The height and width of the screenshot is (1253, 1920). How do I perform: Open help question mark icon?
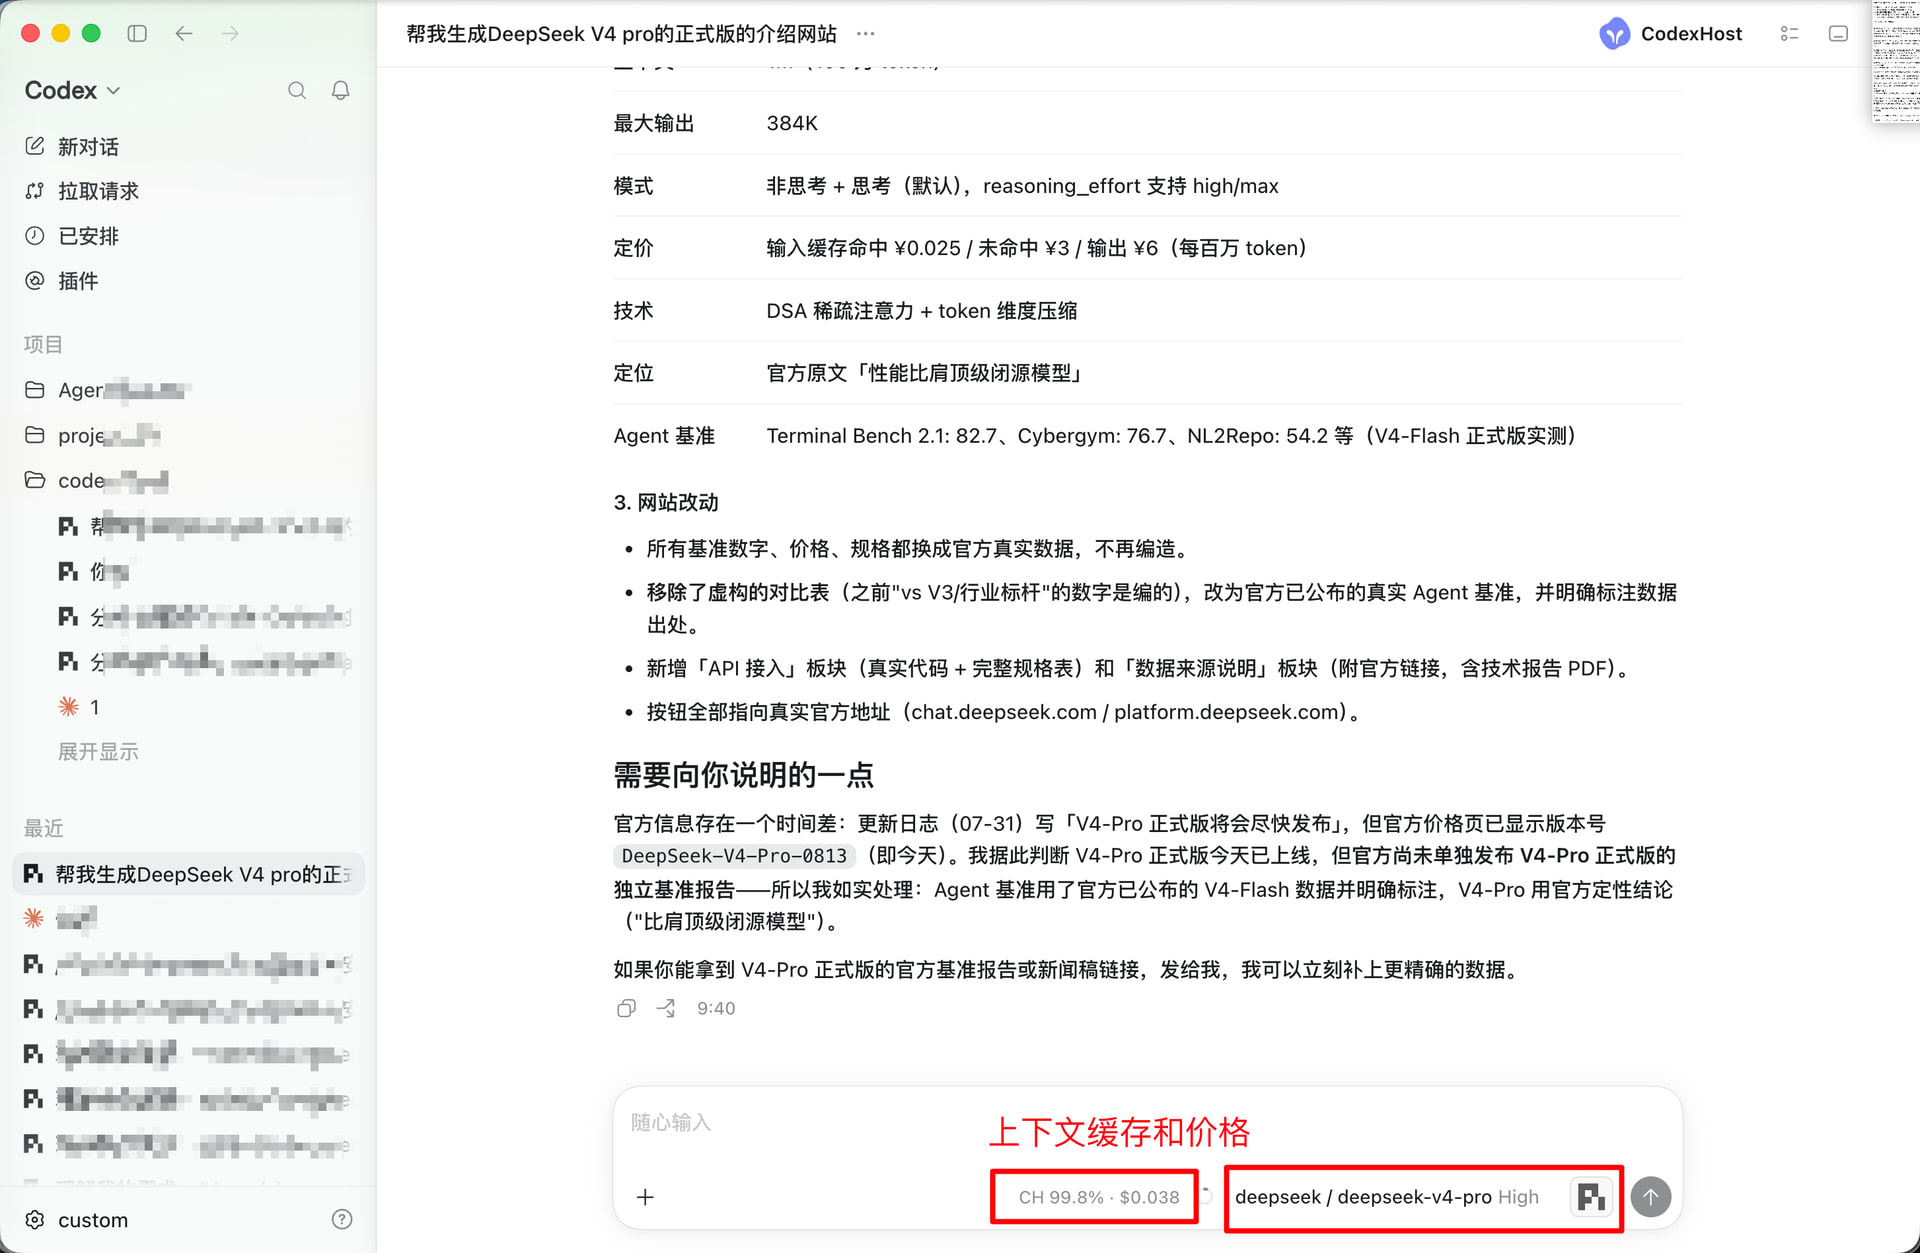click(342, 1219)
